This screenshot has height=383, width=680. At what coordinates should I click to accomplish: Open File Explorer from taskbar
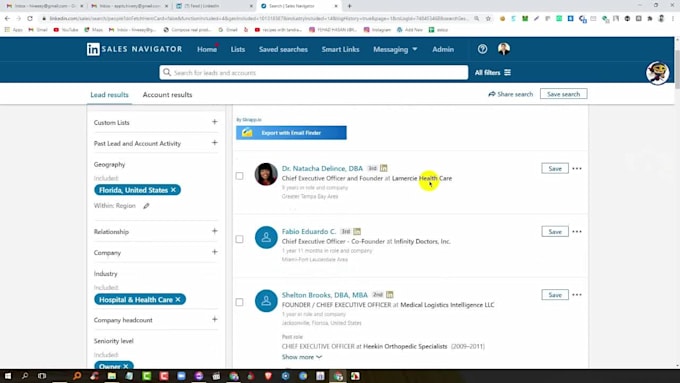(112, 376)
